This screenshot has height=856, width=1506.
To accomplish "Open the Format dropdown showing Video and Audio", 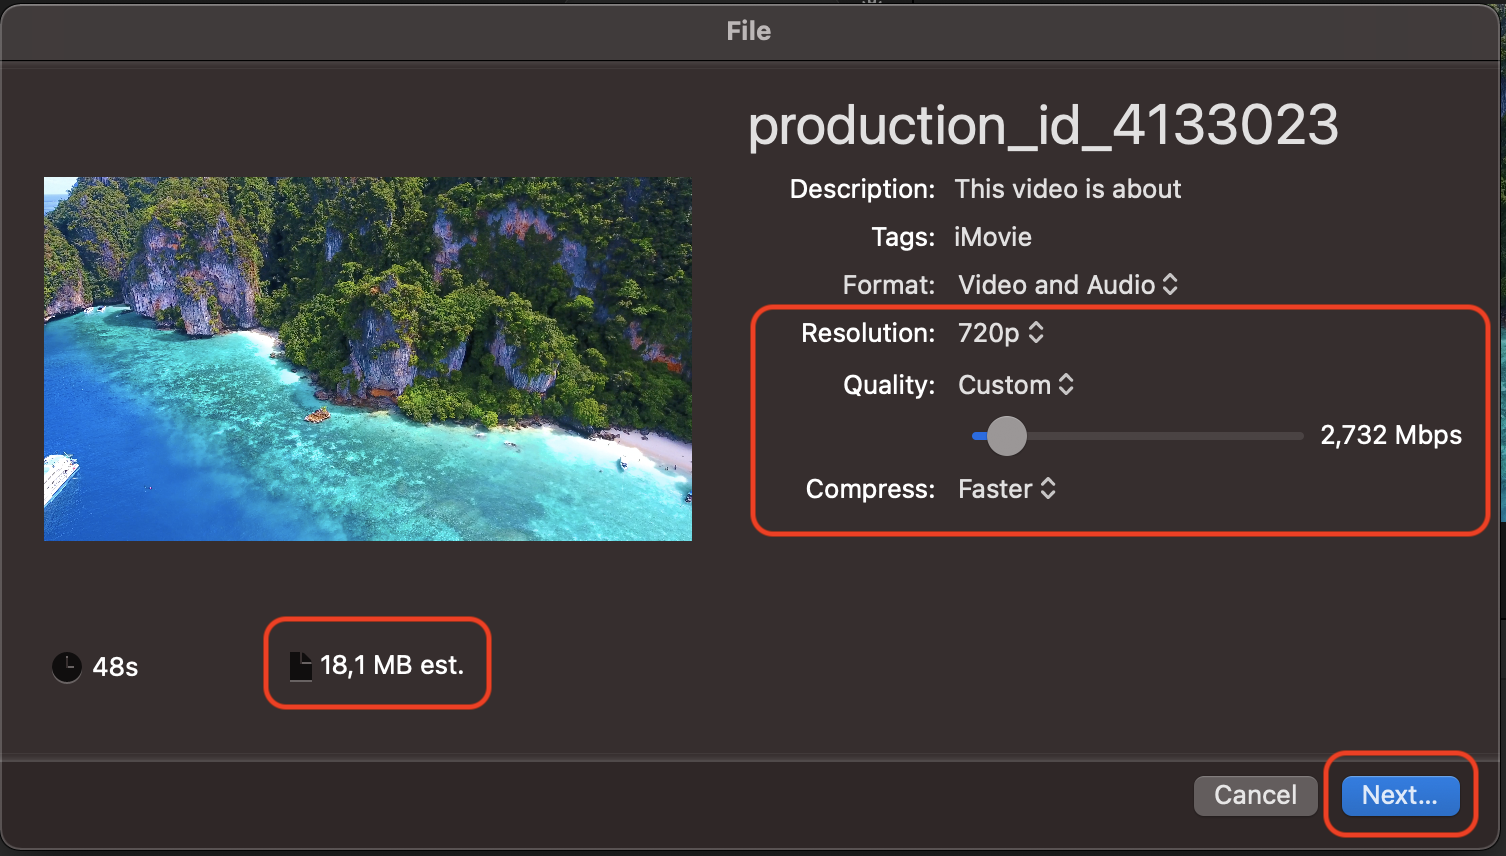I will (1060, 285).
